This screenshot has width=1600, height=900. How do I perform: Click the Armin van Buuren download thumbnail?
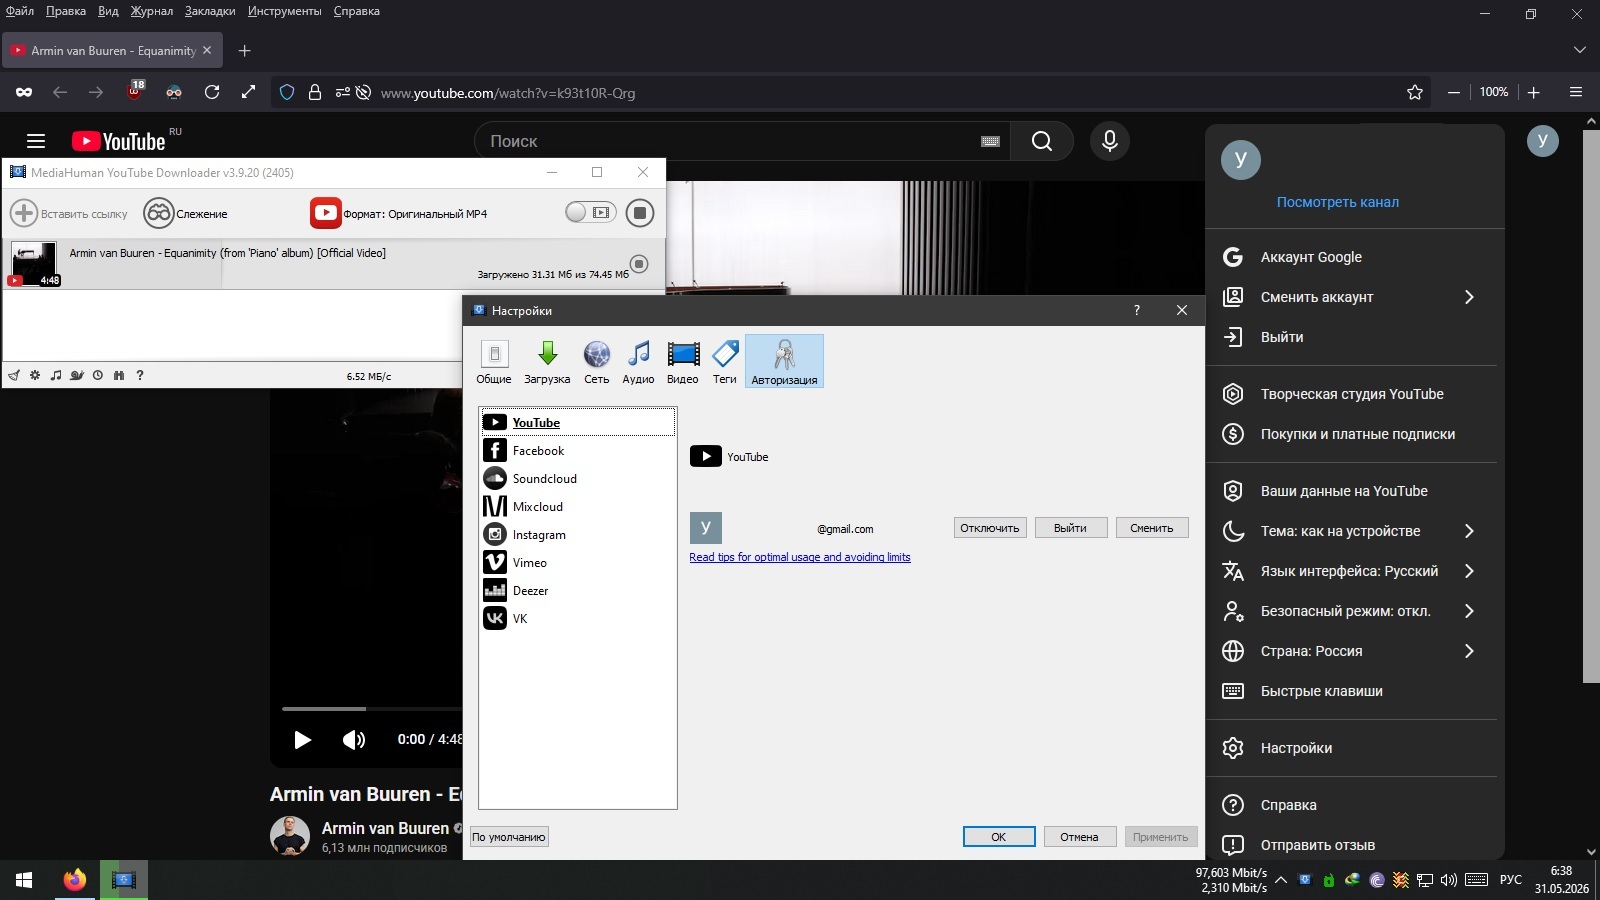[34, 264]
